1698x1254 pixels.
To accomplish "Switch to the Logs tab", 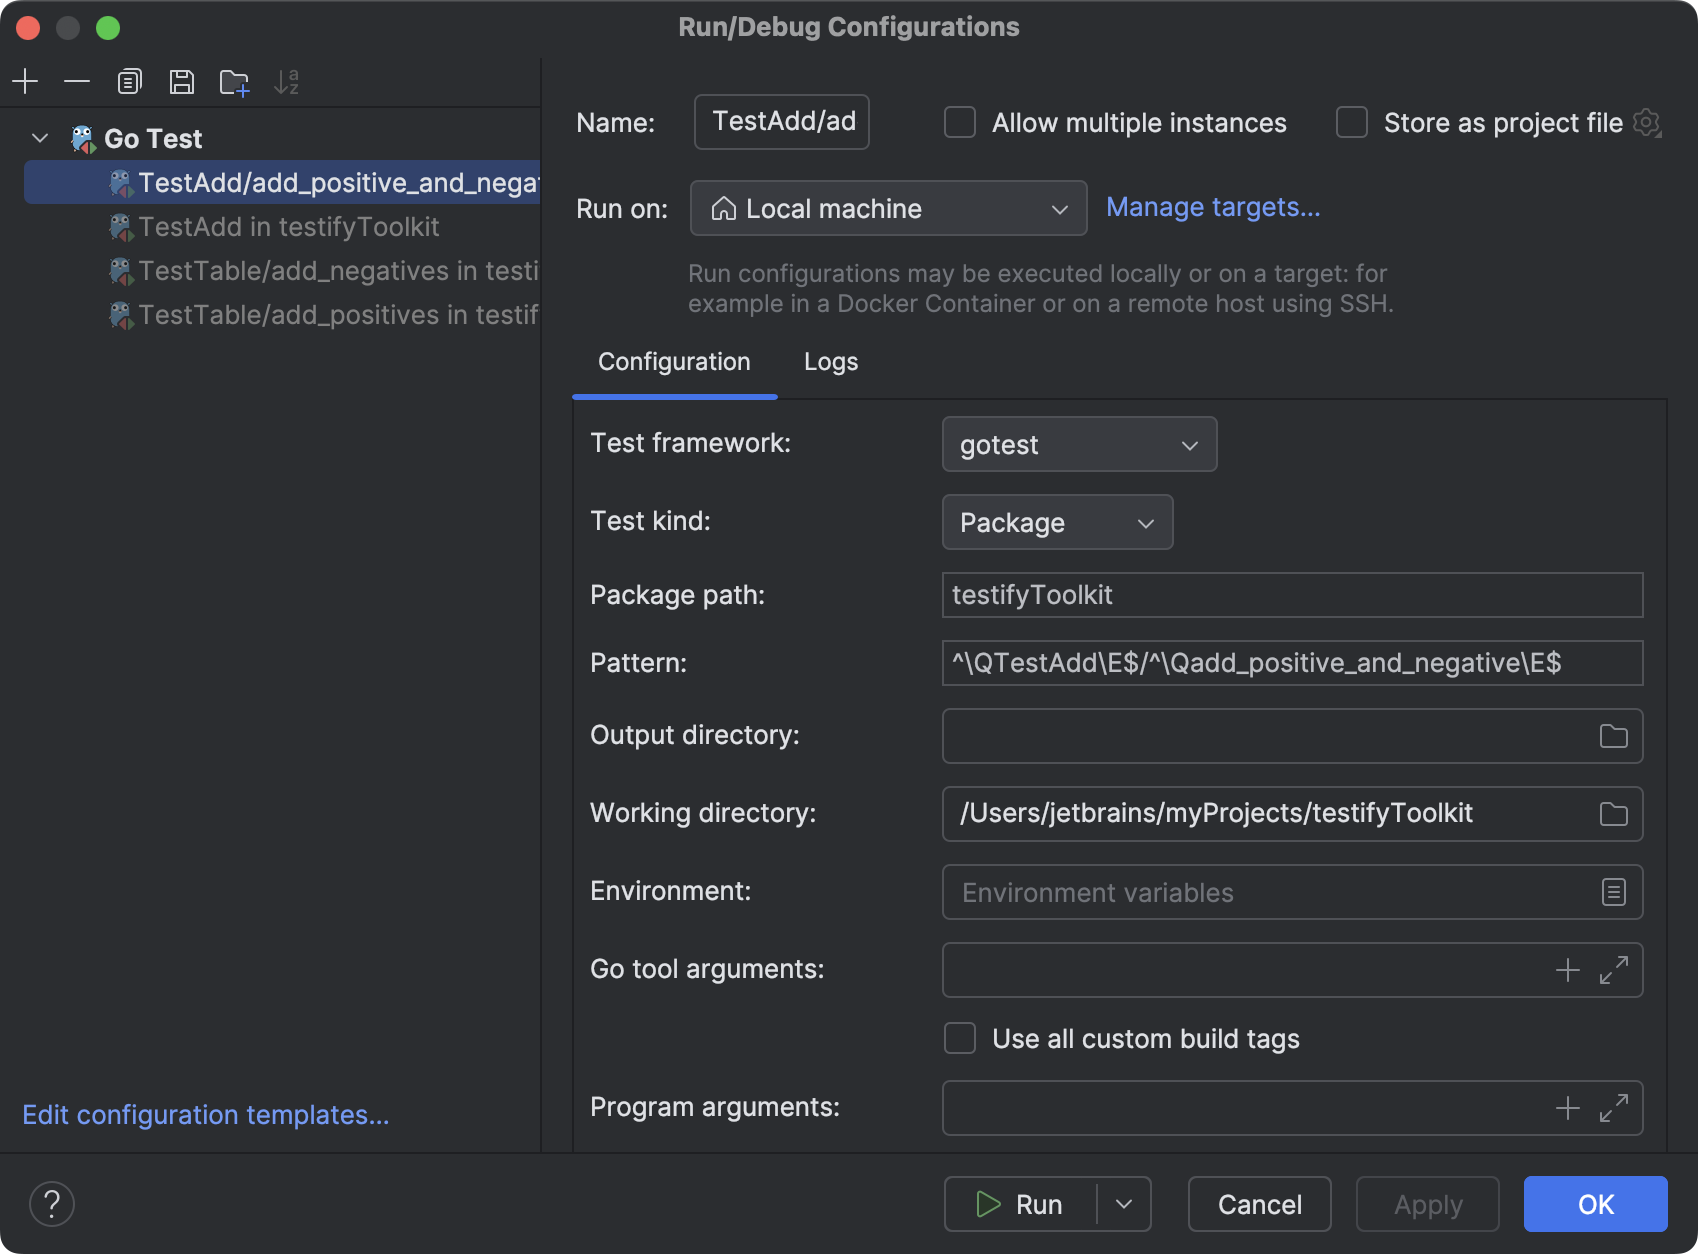I will coord(830,362).
